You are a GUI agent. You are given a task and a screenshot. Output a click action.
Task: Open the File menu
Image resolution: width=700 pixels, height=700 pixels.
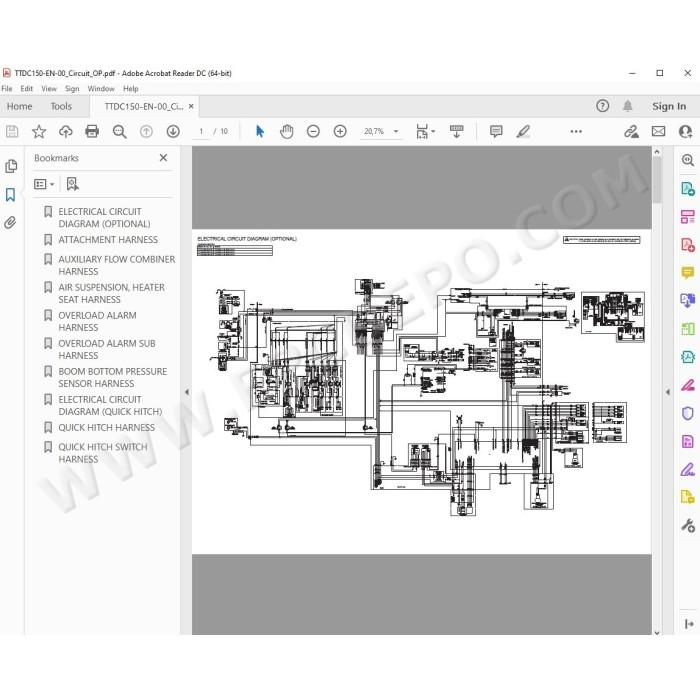7,88
